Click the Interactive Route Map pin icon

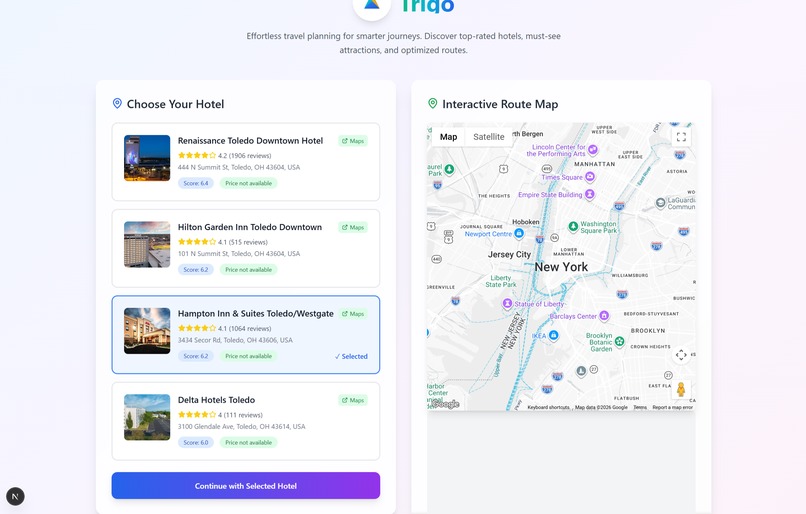point(433,104)
